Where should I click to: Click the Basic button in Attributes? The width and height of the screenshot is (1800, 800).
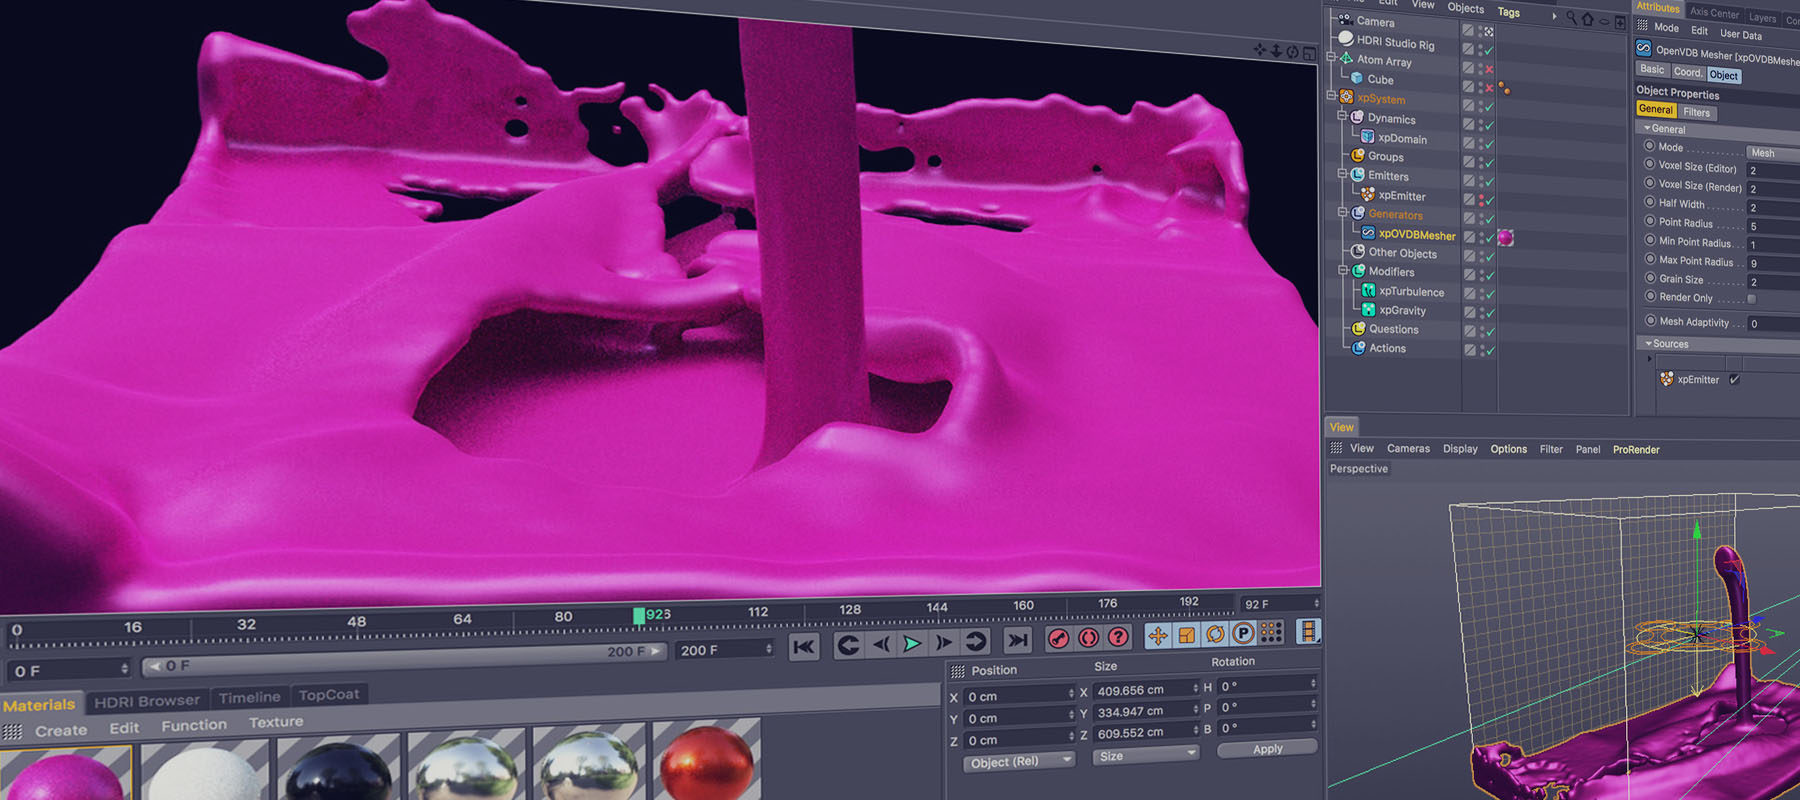tap(1652, 69)
